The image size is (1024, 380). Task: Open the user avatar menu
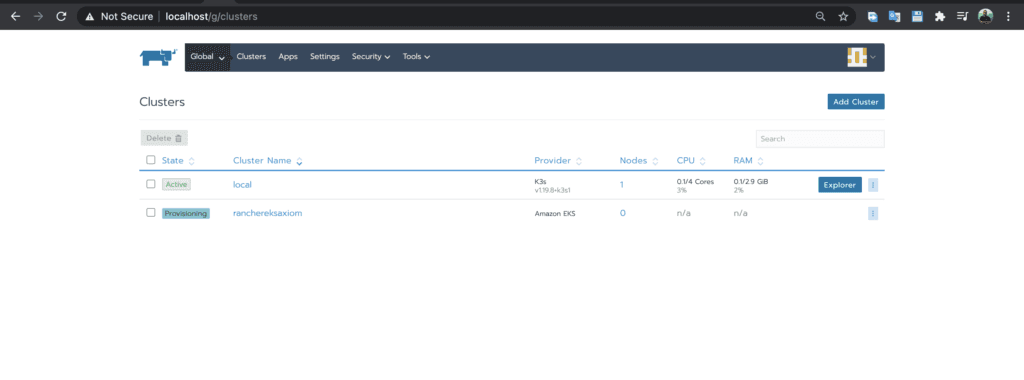pos(861,57)
